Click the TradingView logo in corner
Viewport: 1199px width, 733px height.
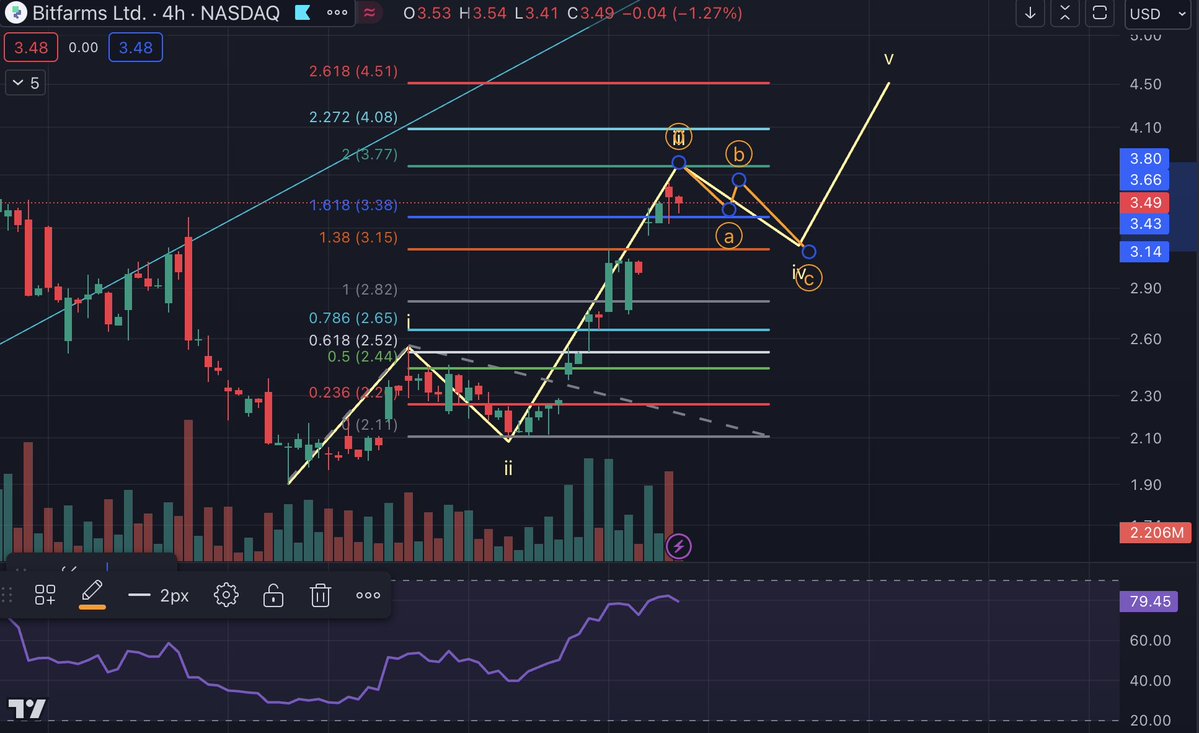coord(27,709)
